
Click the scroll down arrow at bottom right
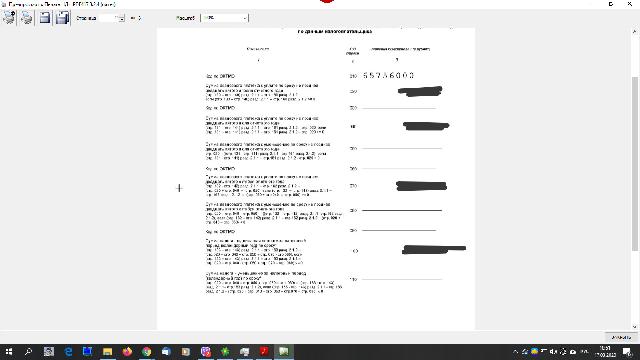635,327
